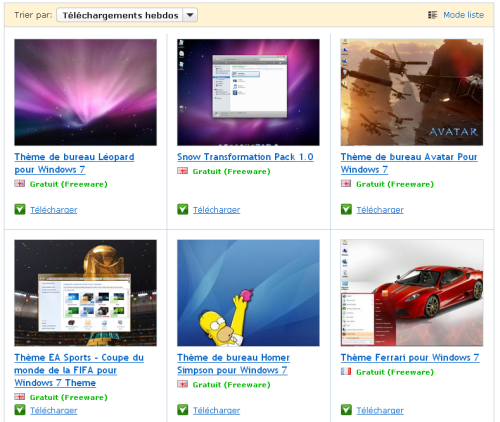Click 'Gratuit (Freeware)' text under Homer Simpson theme
The width and height of the screenshot is (500, 422).
click(x=232, y=385)
